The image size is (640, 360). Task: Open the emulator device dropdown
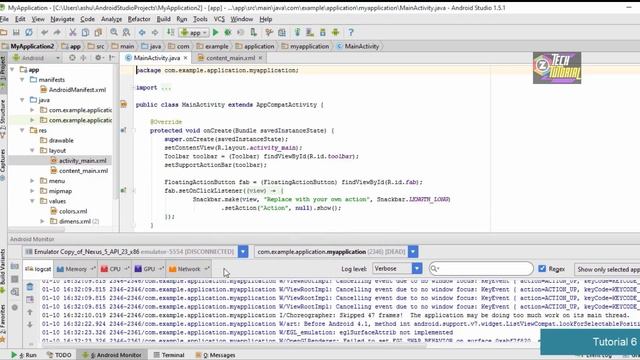pyautogui.click(x=243, y=251)
